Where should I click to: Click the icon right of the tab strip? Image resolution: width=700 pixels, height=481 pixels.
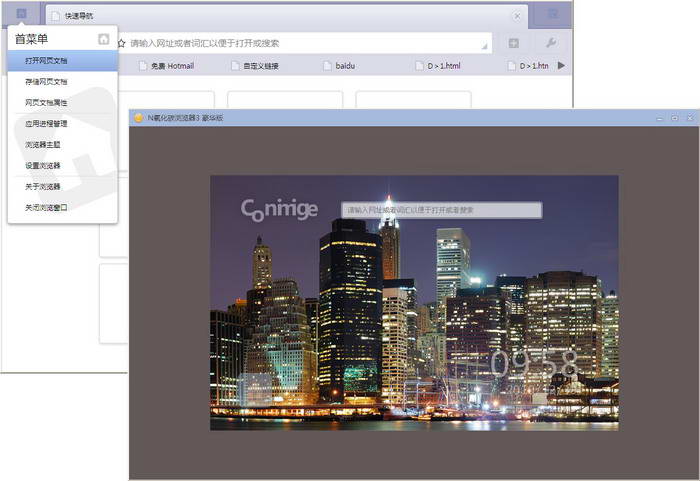[x=553, y=14]
